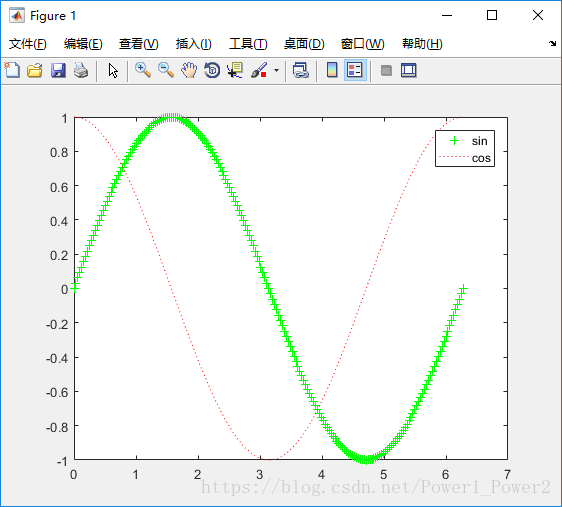Toggle the Insert Legend toolbar button
The height and width of the screenshot is (507, 562).
pyautogui.click(x=355, y=70)
